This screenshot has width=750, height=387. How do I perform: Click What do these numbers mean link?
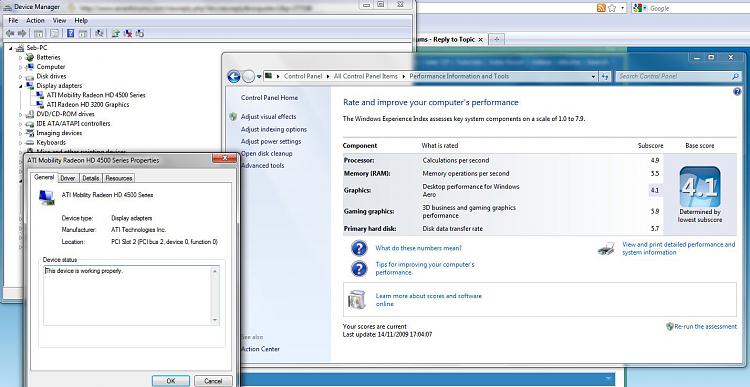pyautogui.click(x=419, y=248)
